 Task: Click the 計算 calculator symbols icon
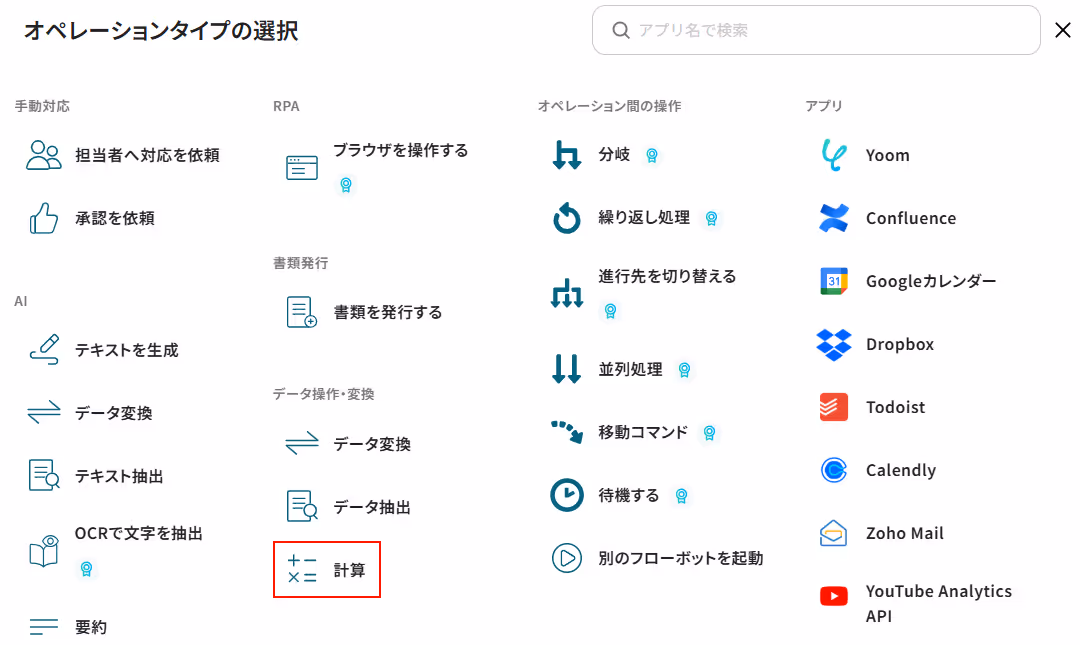302,569
